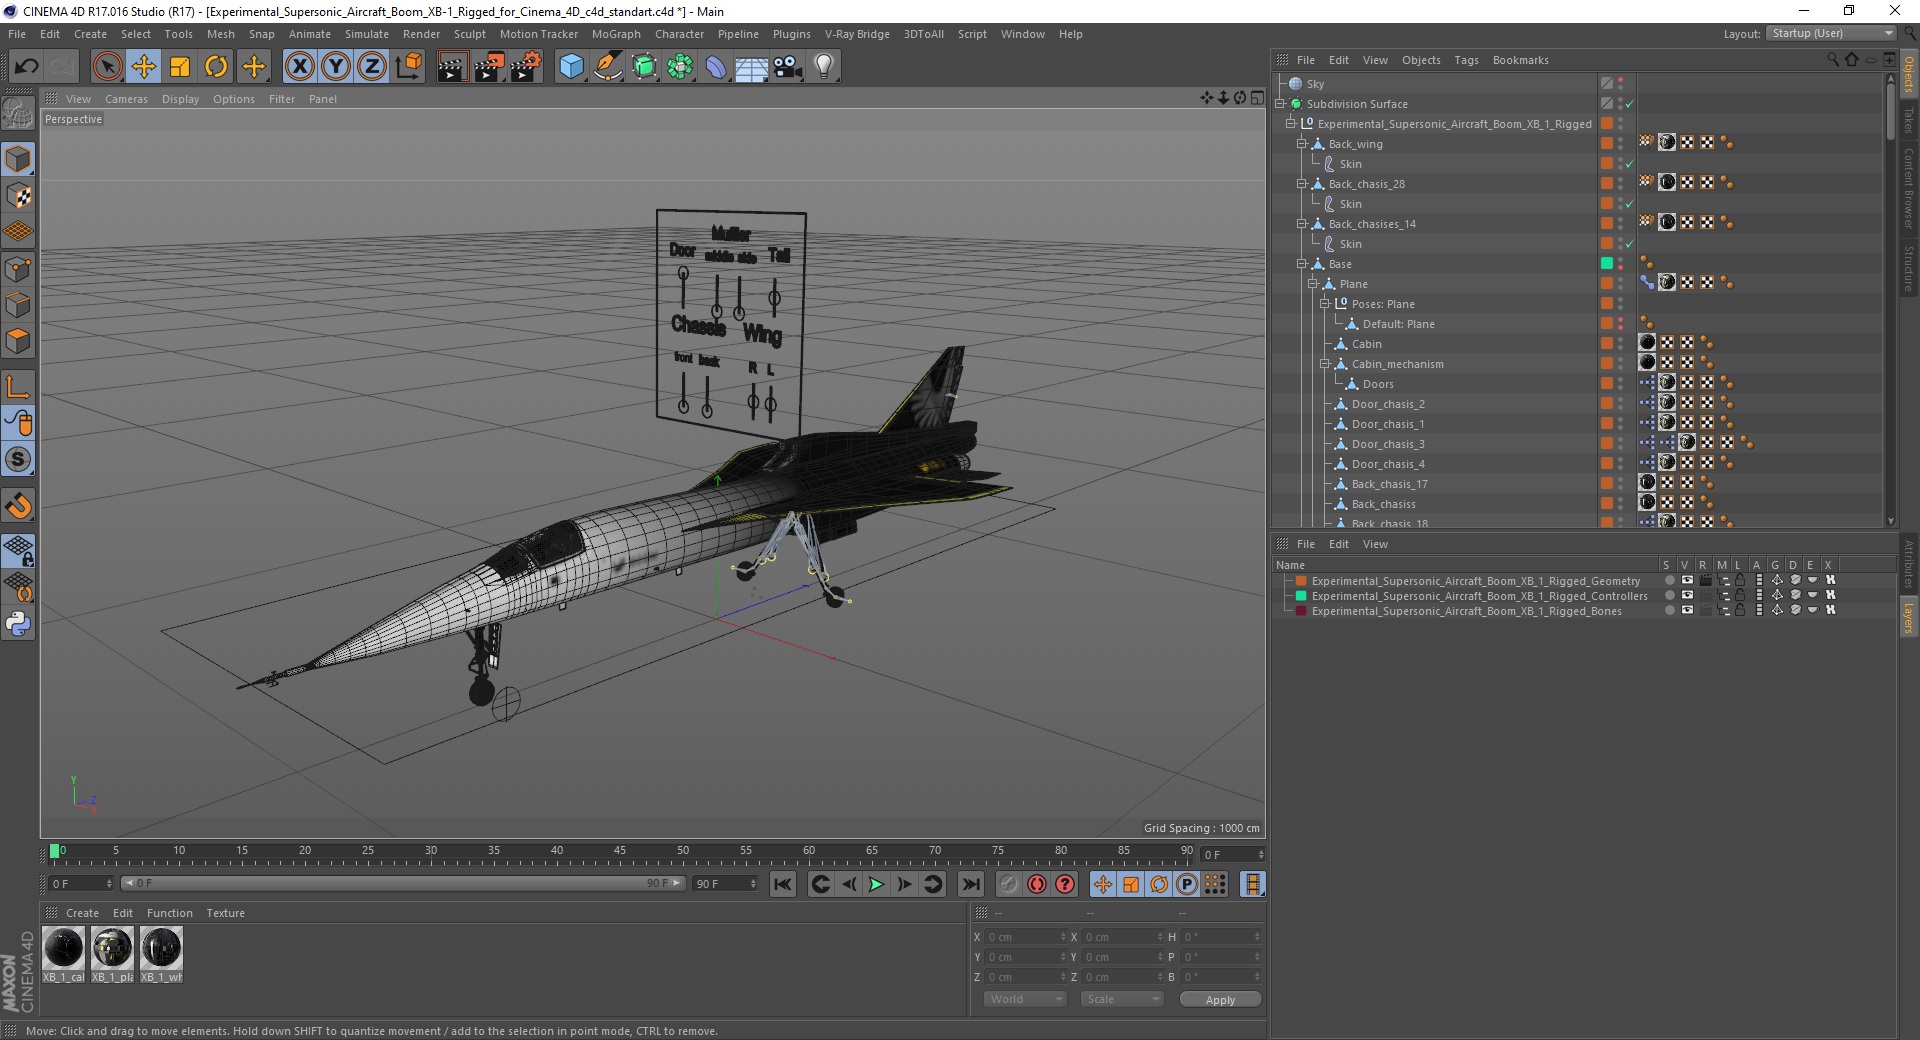Screen dimensions: 1920x1040
Task: Click Make Editable icon in left sidebar
Action: 18,113
